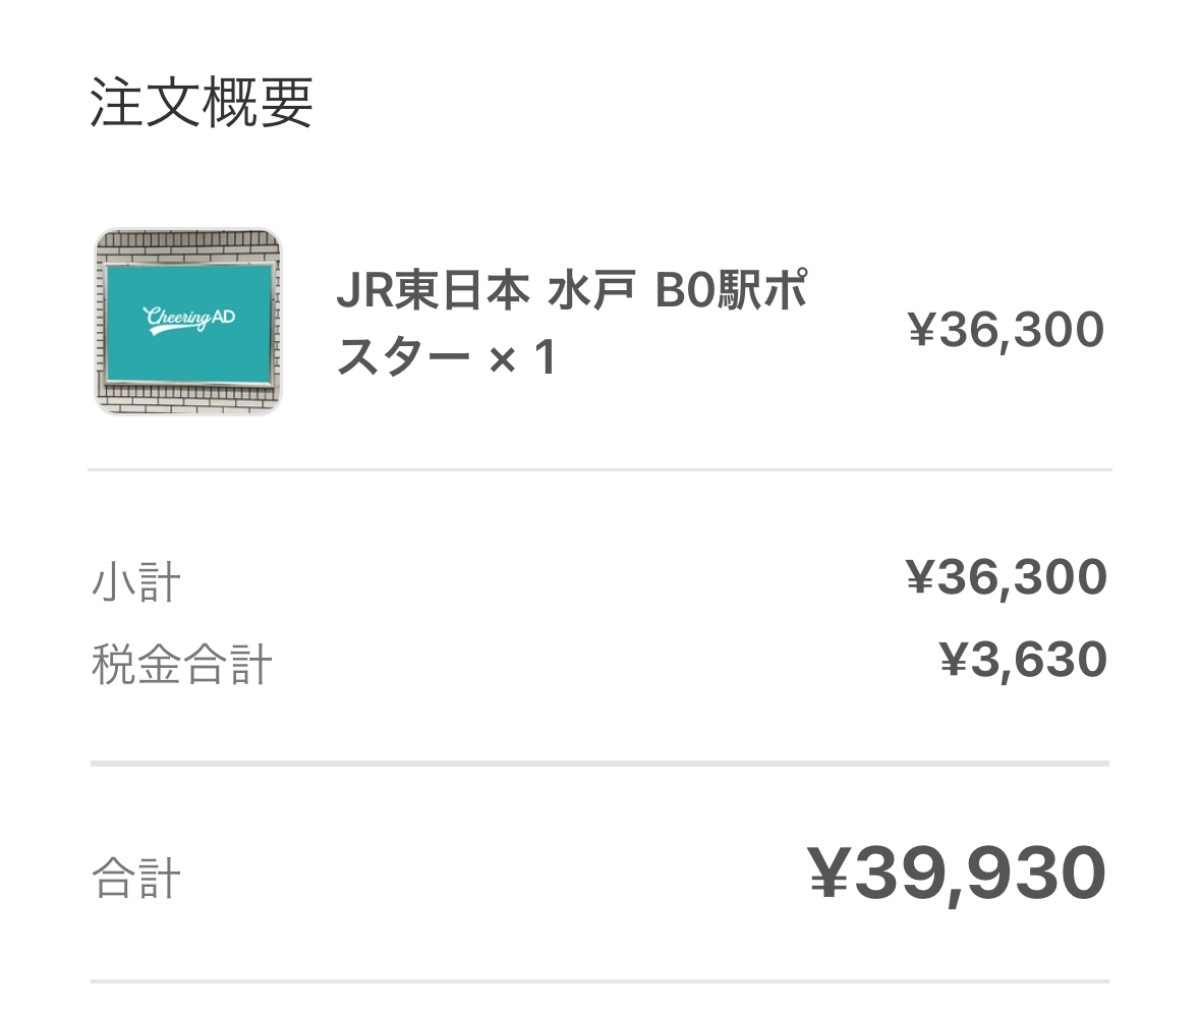
Task: Click the × 1 quantity indicator
Action: 521,358
